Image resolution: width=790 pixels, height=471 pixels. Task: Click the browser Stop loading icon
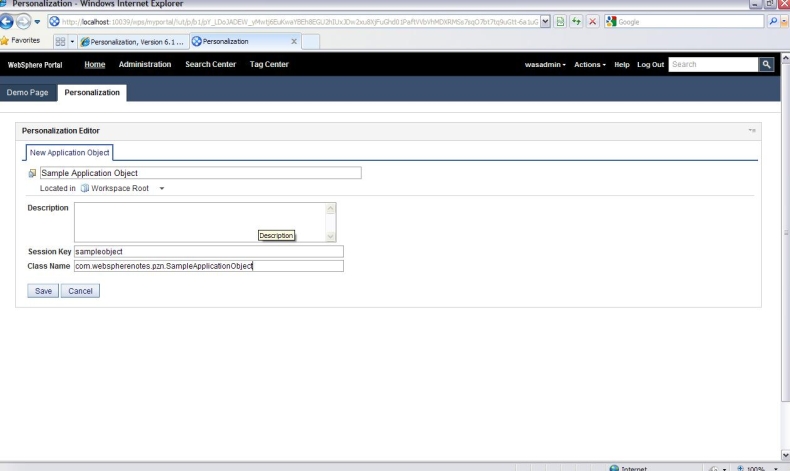pos(593,22)
